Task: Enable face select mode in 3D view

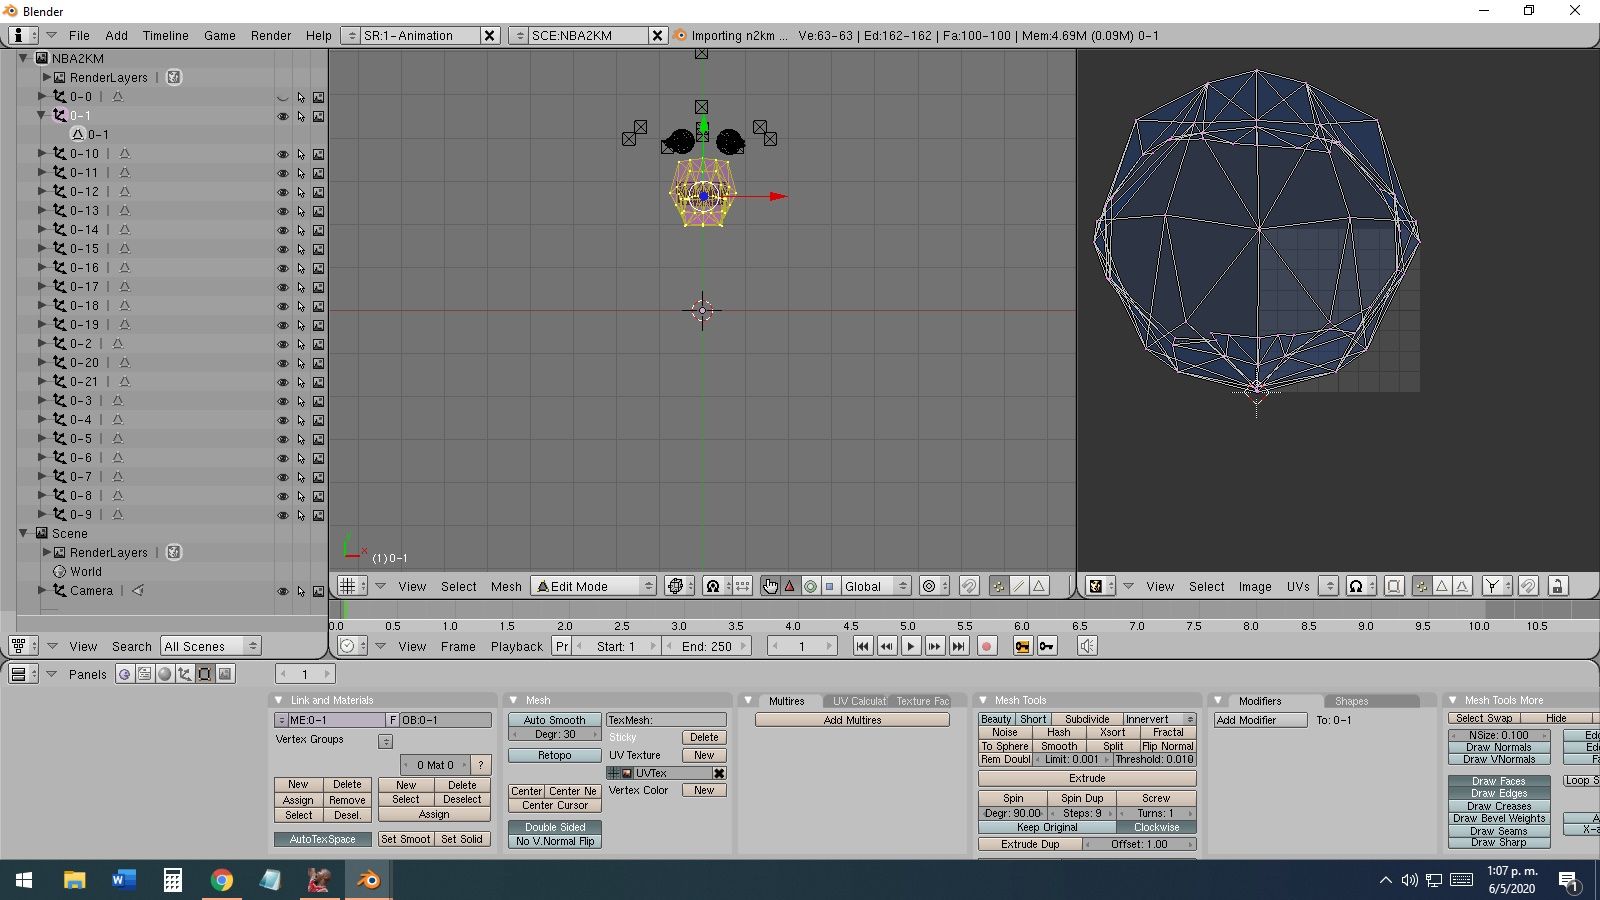Action: (1039, 586)
